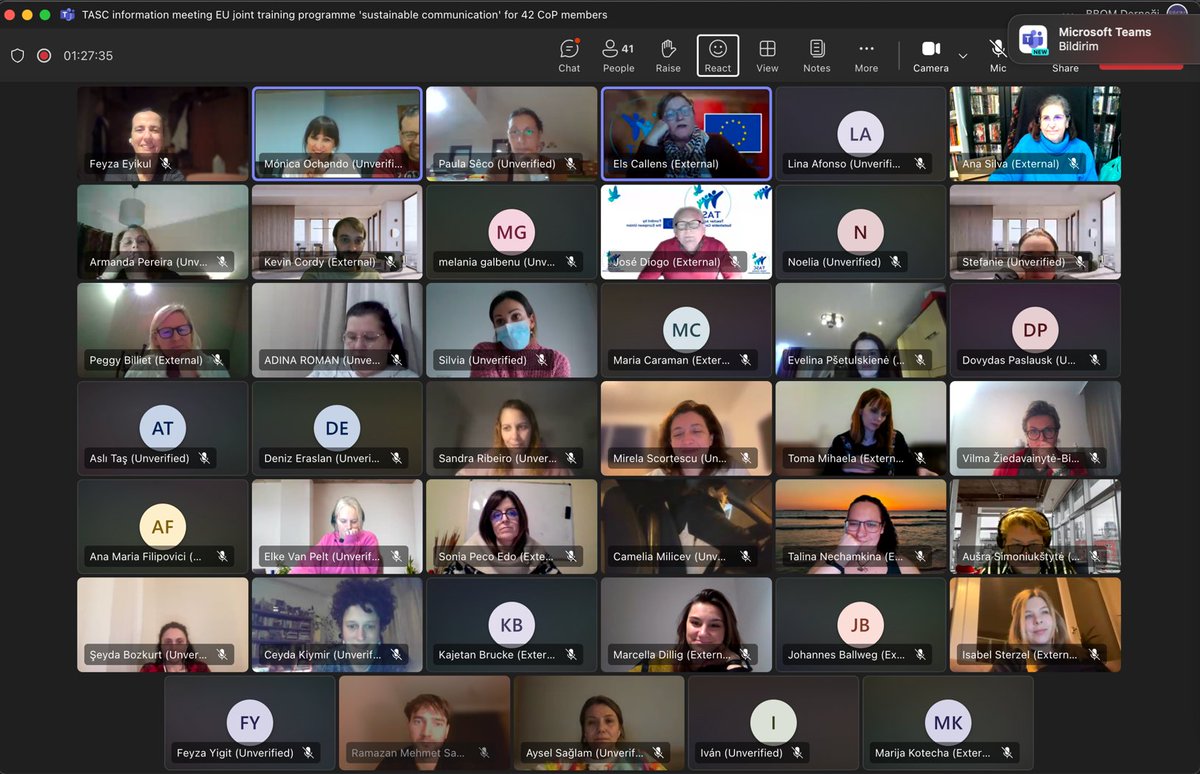The image size is (1200, 774).
Task: Select Armanda Pereira's video tile
Action: click(163, 232)
